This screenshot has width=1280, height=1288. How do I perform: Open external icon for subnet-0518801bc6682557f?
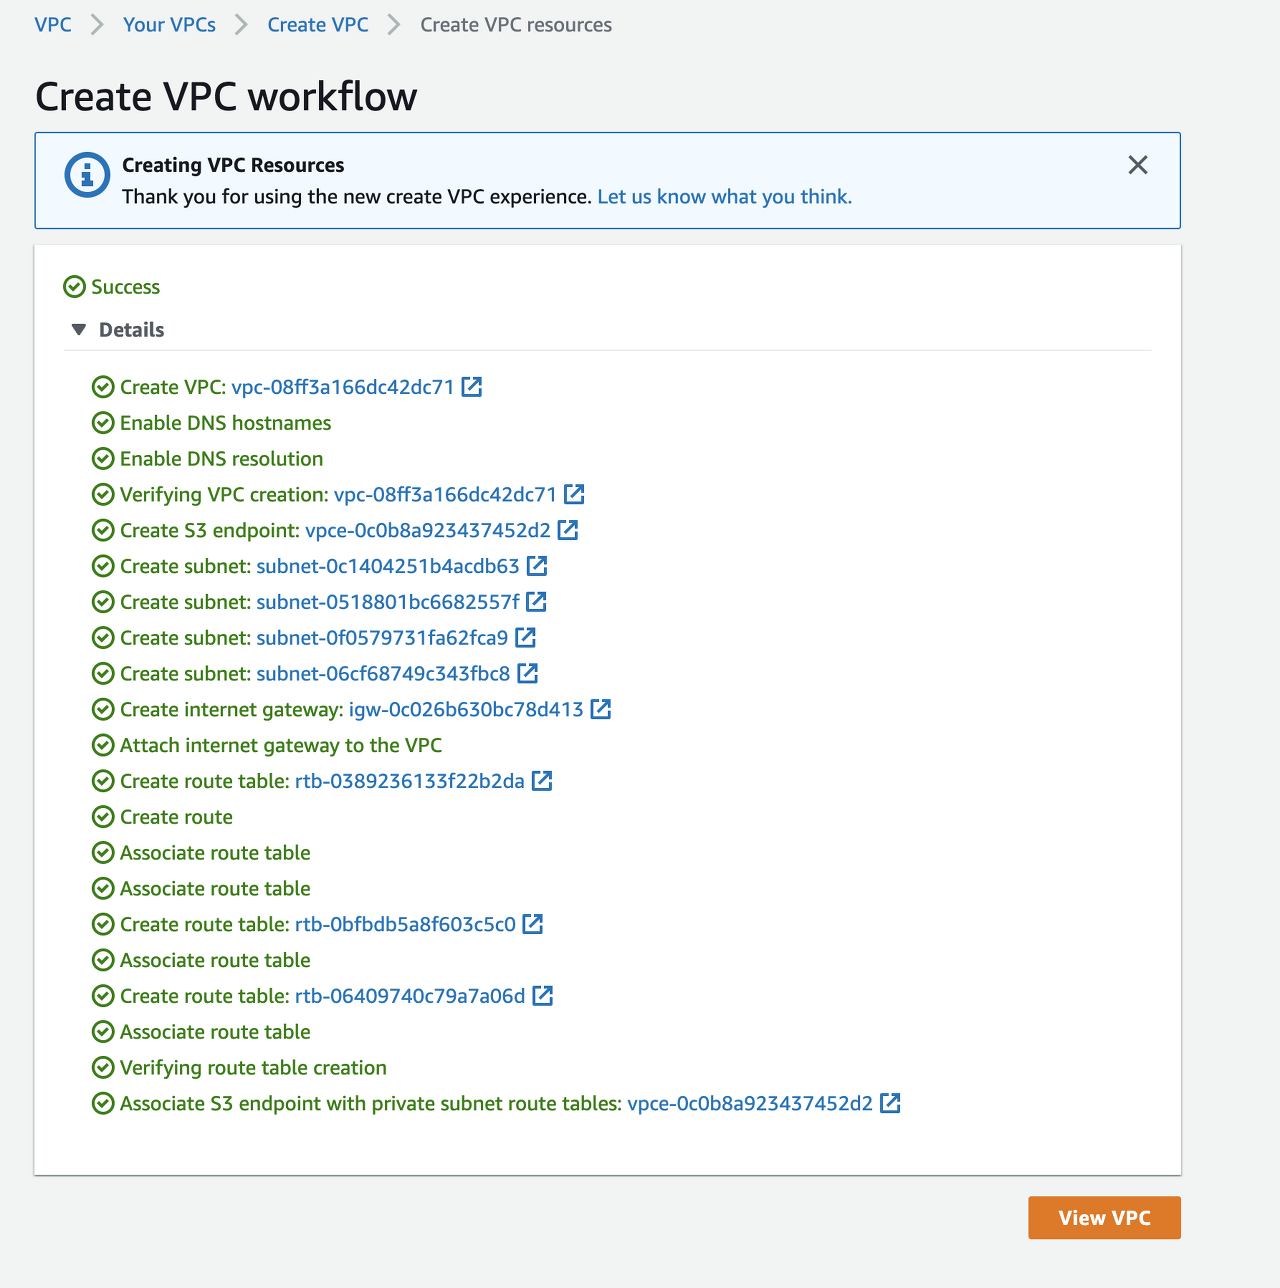pyautogui.click(x=536, y=602)
